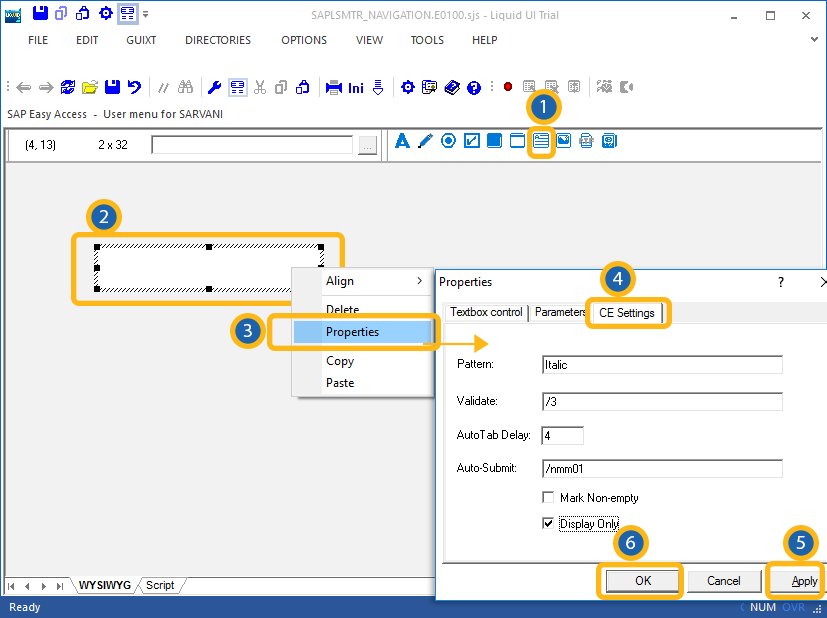
Task: Click the printer icon in toolbar
Action: point(334,88)
